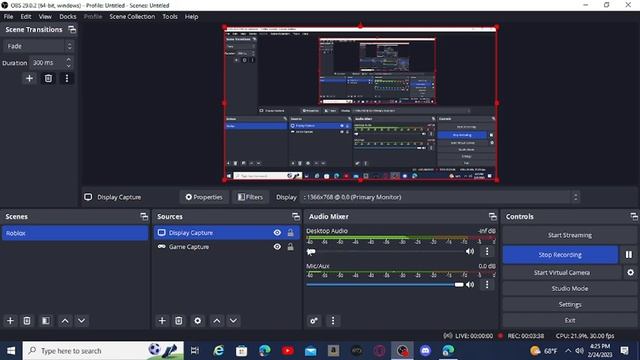Open the Display monitor dropdown
This screenshot has width=640, height=360.
(440, 197)
